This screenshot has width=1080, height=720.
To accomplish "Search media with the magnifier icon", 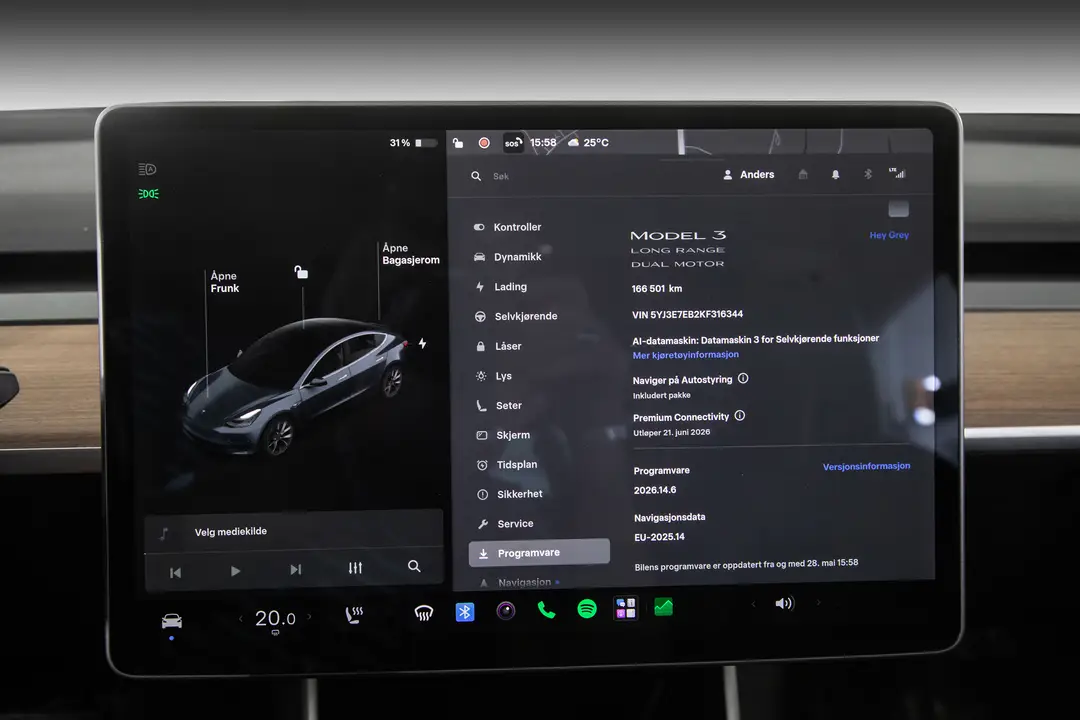I will coord(414,566).
